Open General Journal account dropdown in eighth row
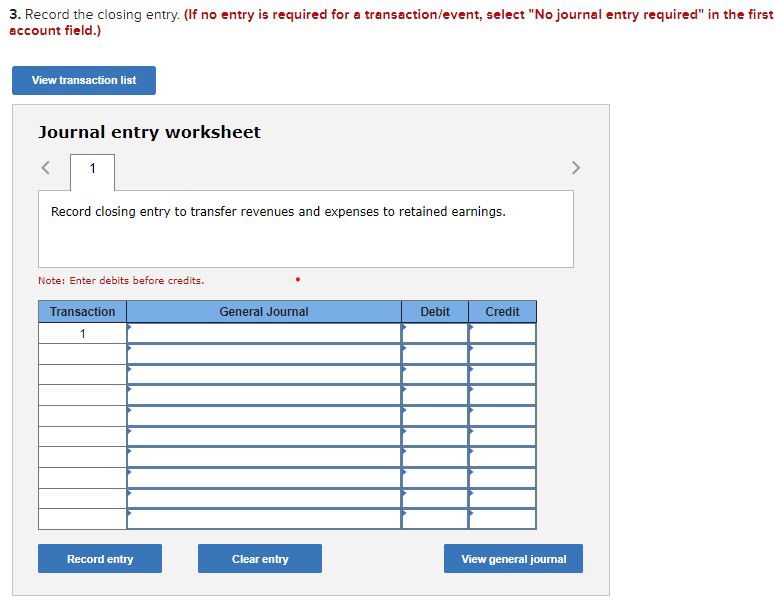Image resolution: width=775 pixels, height=601 pixels. pyautogui.click(x=264, y=478)
